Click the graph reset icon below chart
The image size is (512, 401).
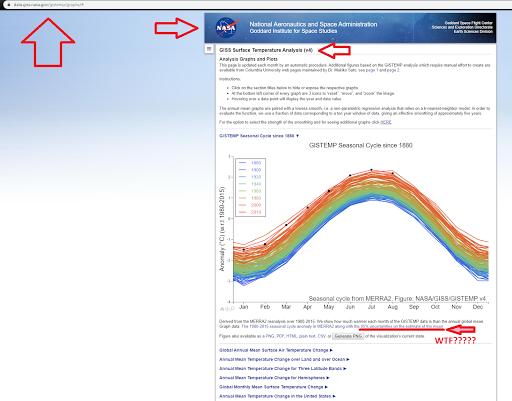pos(222,309)
